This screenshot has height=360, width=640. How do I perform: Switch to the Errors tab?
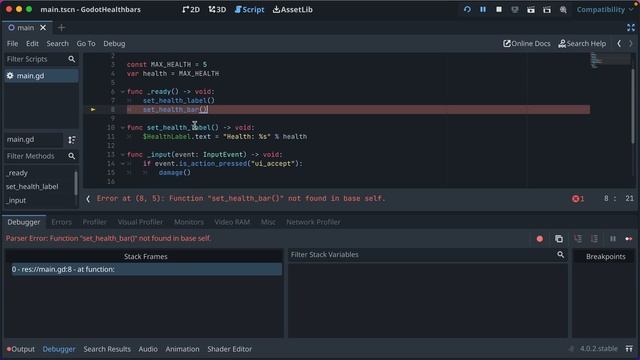[x=61, y=222]
